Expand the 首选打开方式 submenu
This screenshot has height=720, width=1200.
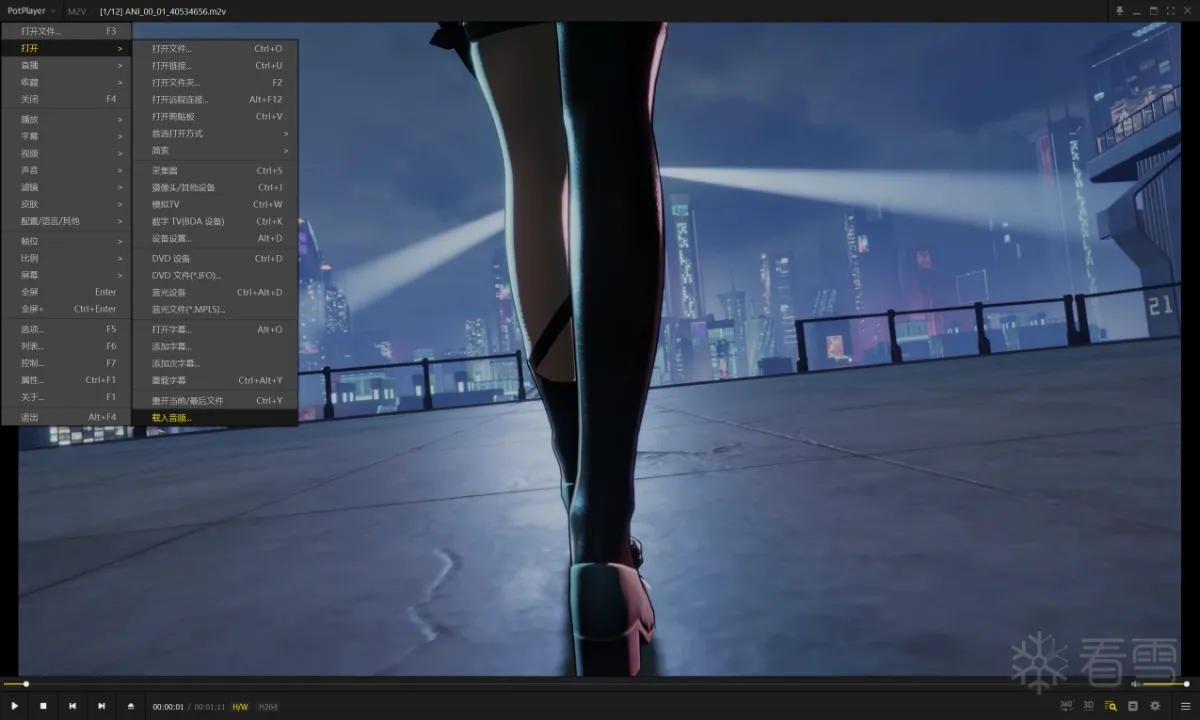(x=215, y=133)
